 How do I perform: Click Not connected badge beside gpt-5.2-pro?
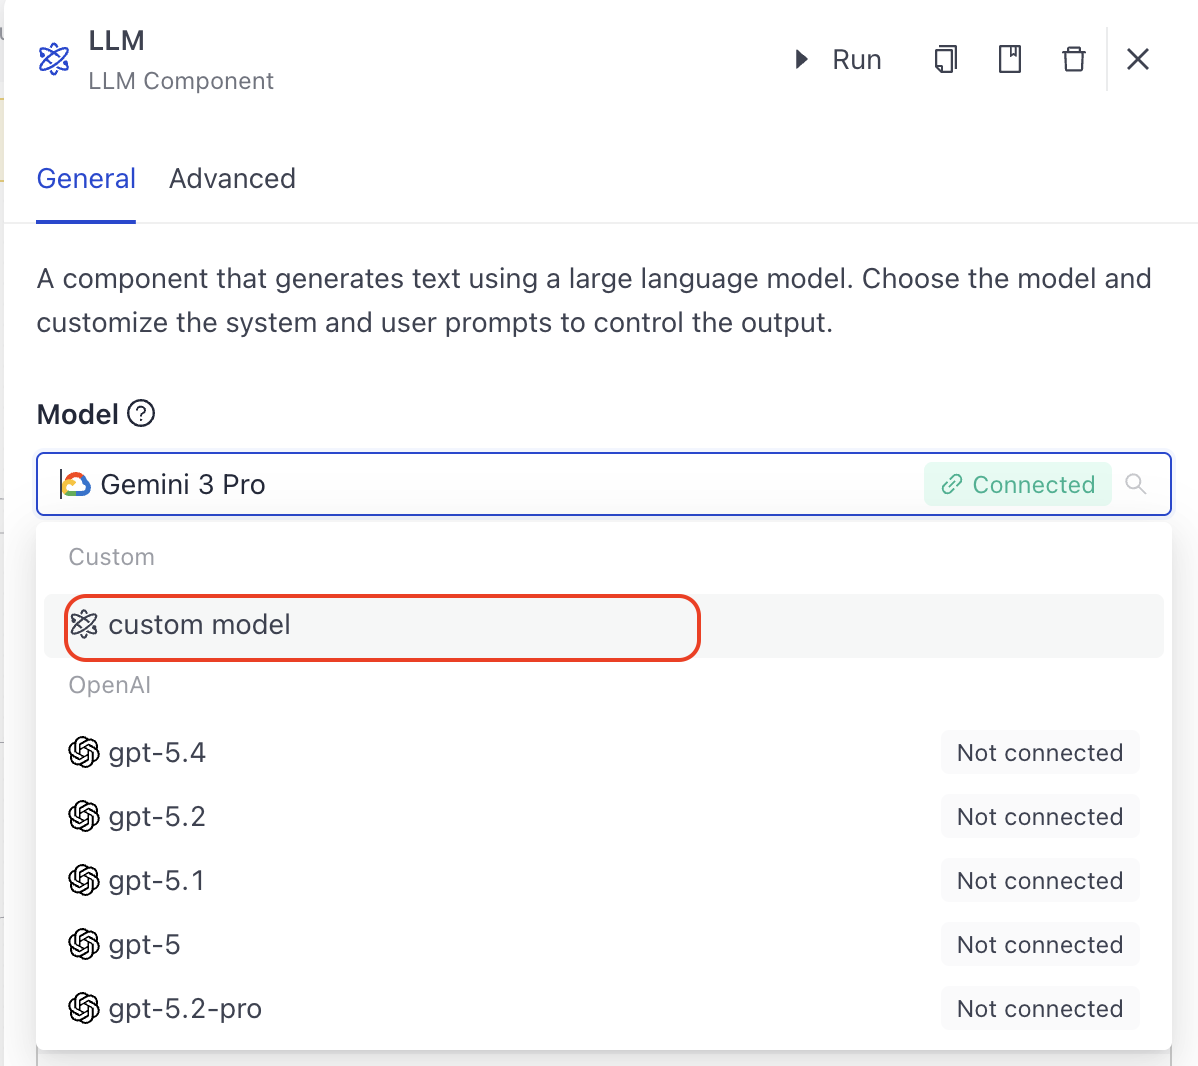(x=1039, y=1009)
